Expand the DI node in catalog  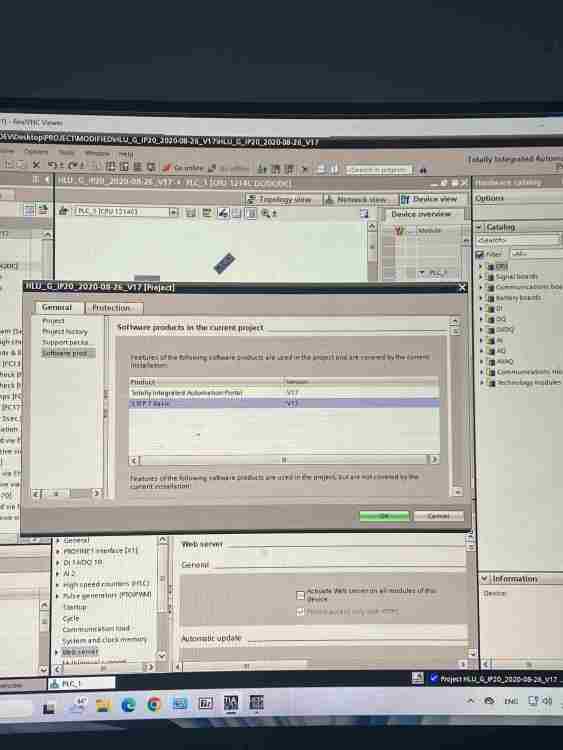click(481, 309)
